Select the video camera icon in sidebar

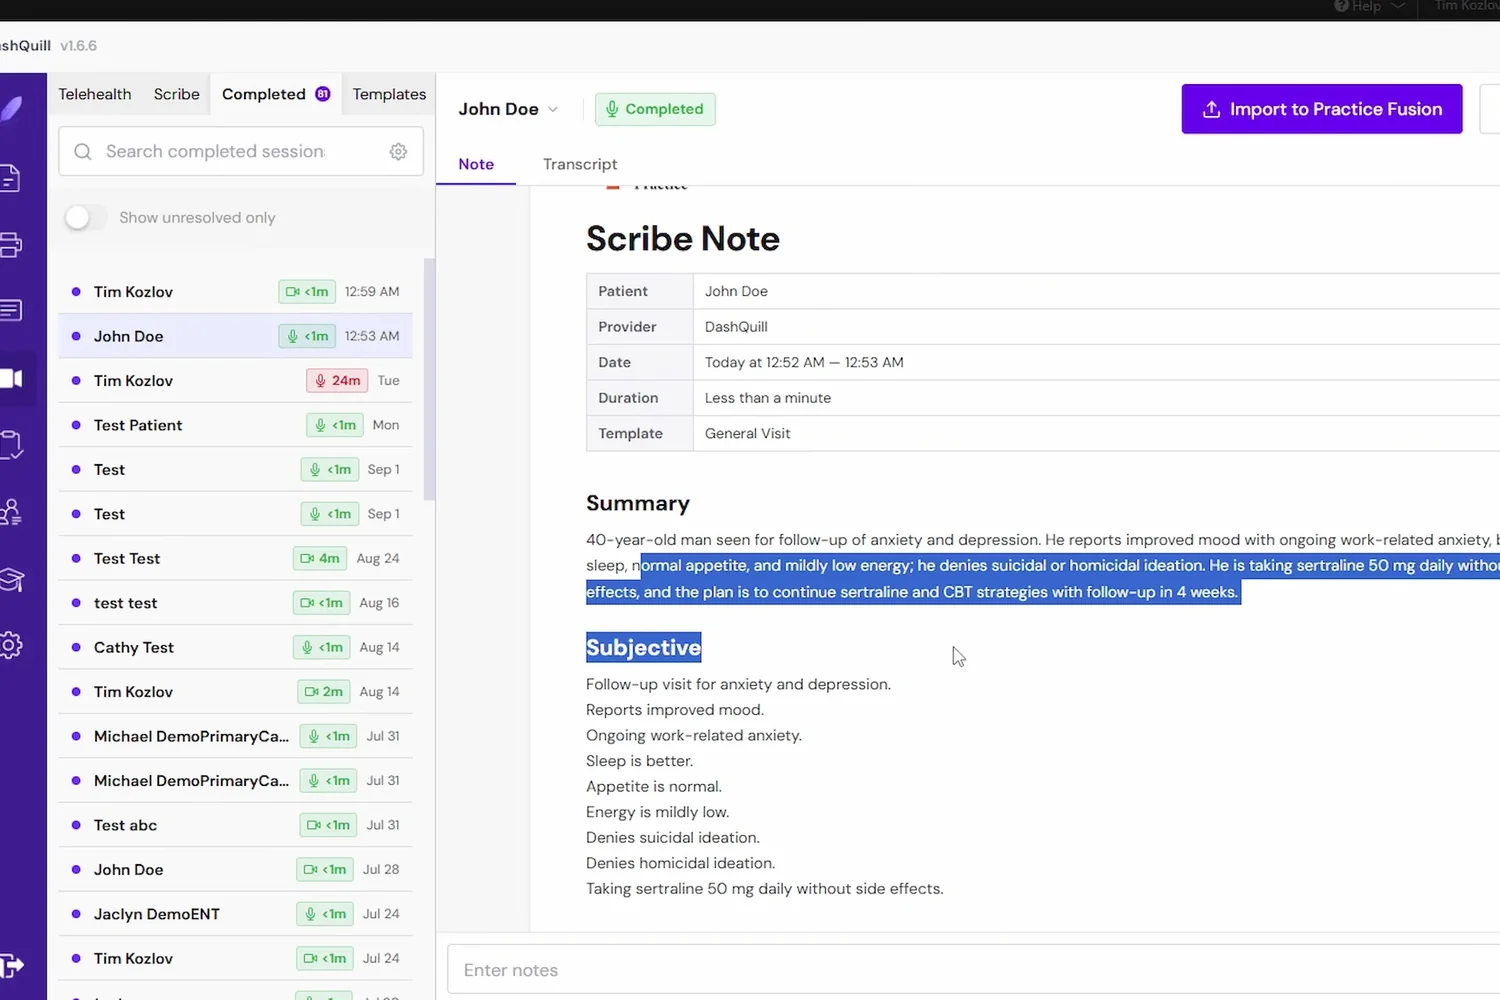[x=11, y=378]
